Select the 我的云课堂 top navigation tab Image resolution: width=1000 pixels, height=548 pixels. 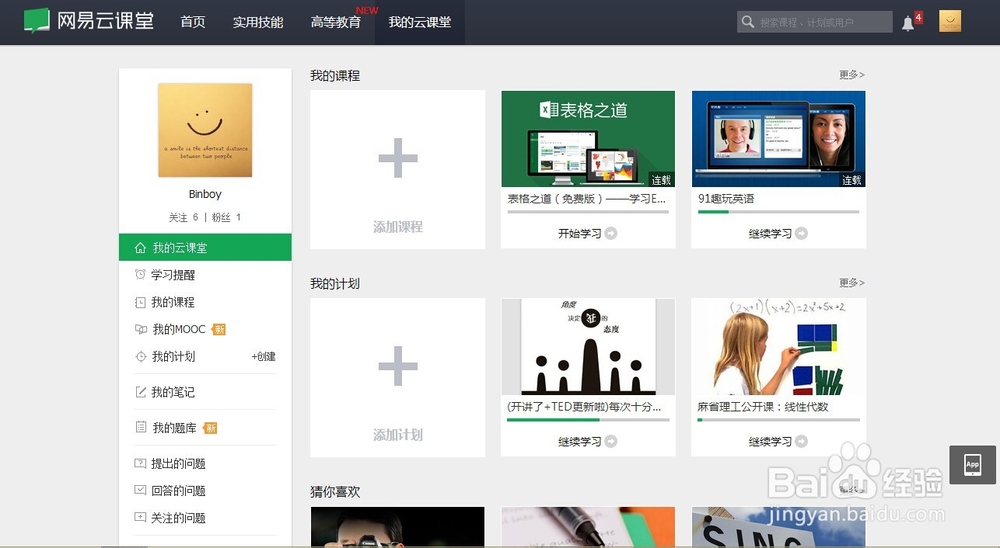click(420, 22)
